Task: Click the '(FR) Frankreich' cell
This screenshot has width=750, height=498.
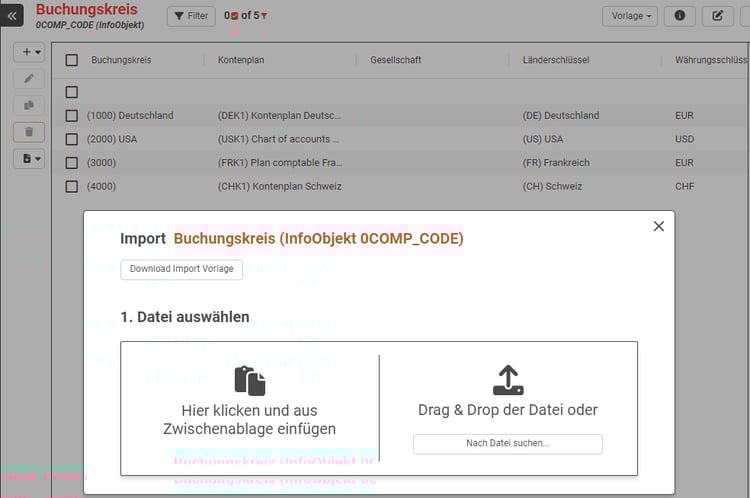Action: [x=556, y=163]
